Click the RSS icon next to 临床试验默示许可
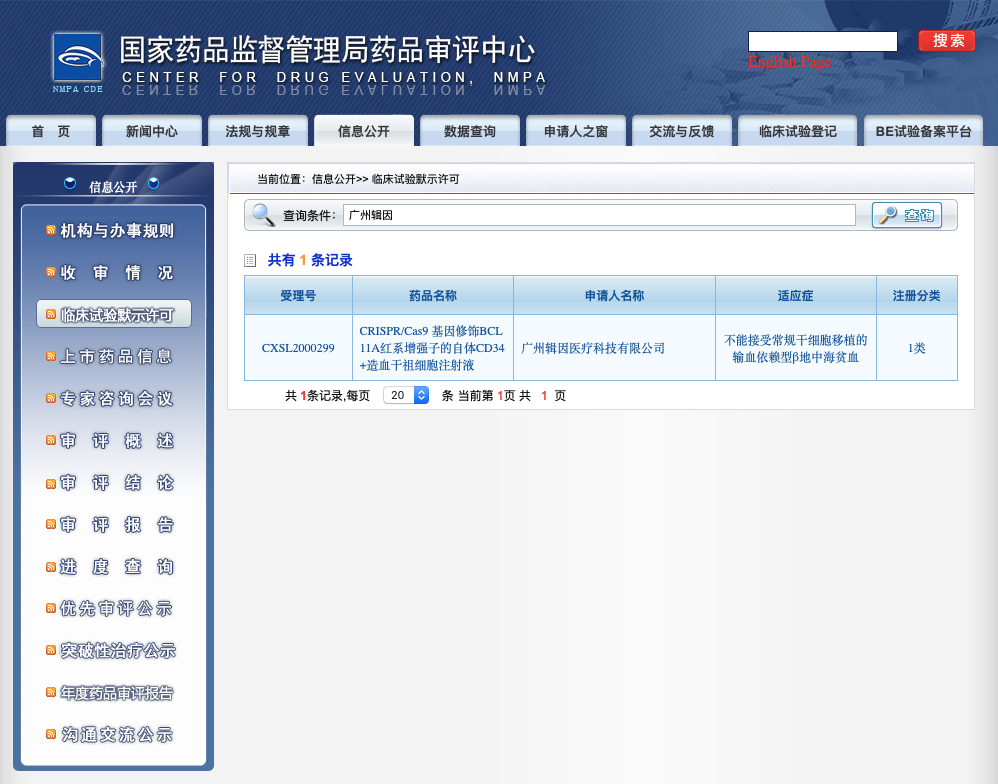The width and height of the screenshot is (998, 784). [x=51, y=314]
